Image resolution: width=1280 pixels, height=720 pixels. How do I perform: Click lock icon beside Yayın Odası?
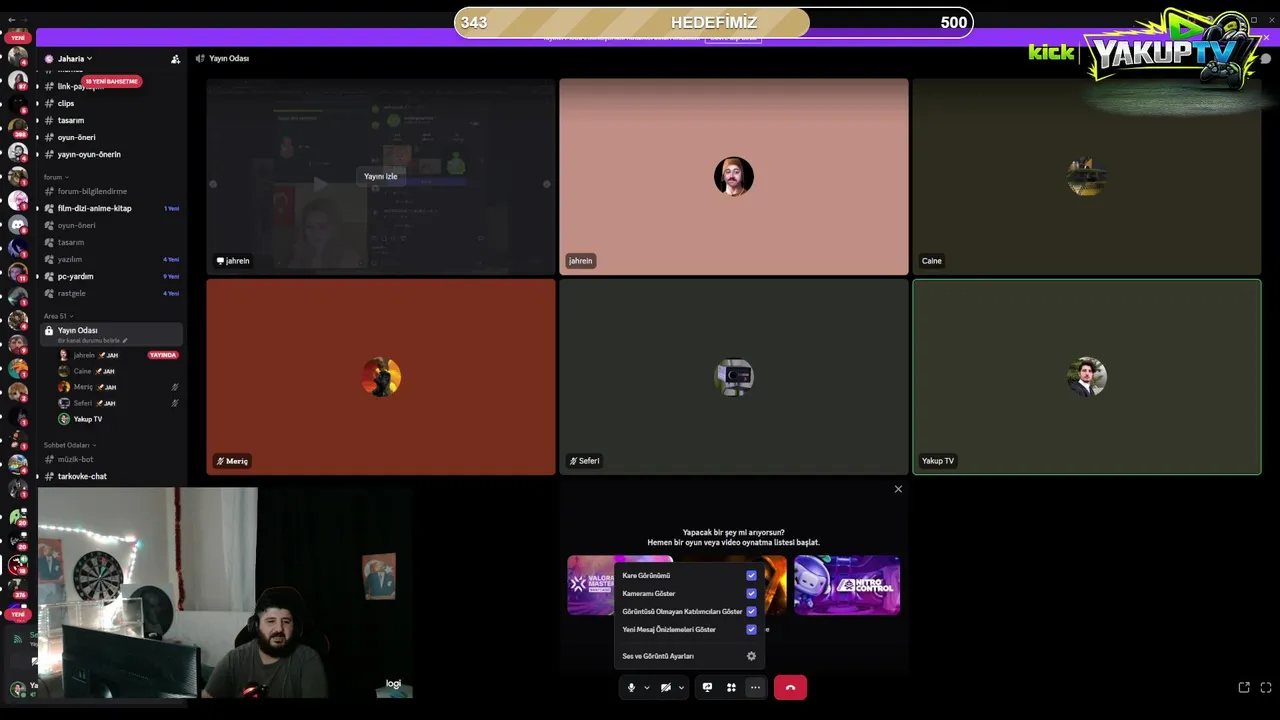tap(48, 330)
